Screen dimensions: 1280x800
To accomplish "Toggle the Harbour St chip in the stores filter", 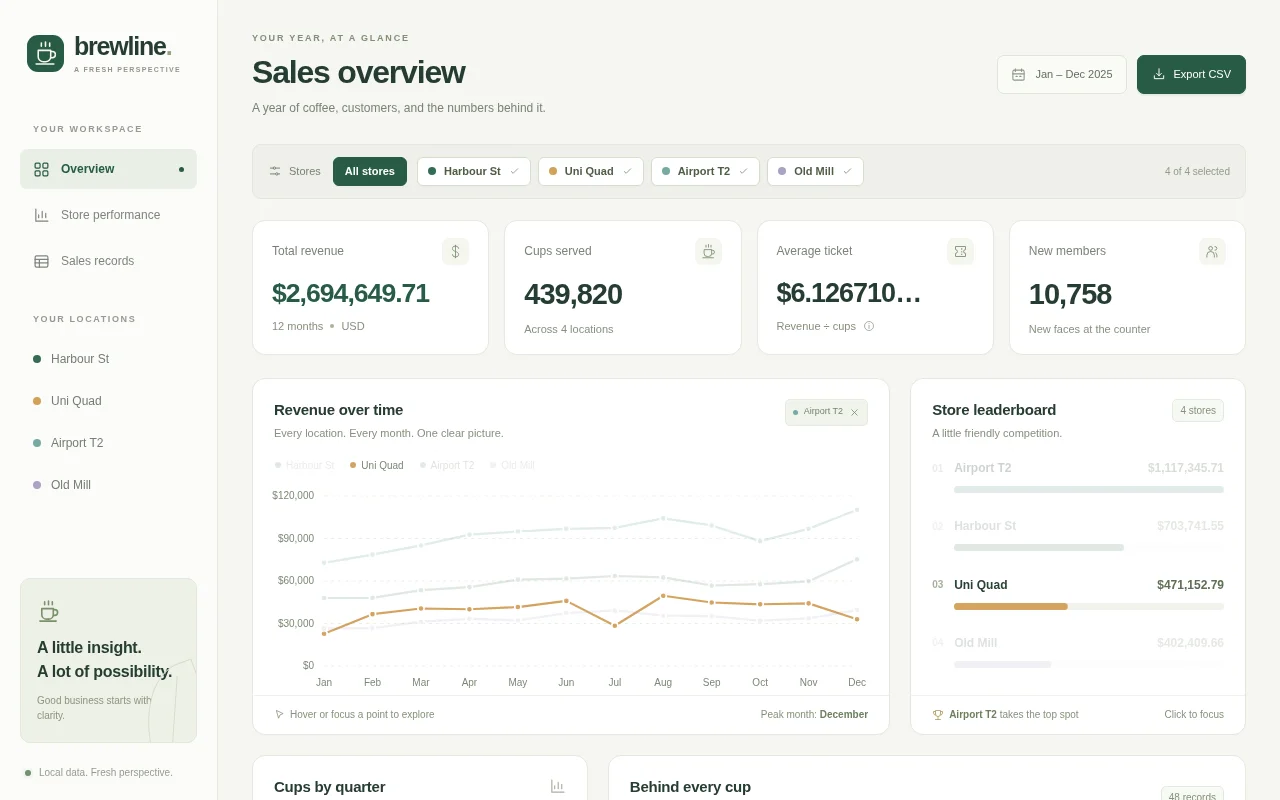I will [474, 171].
